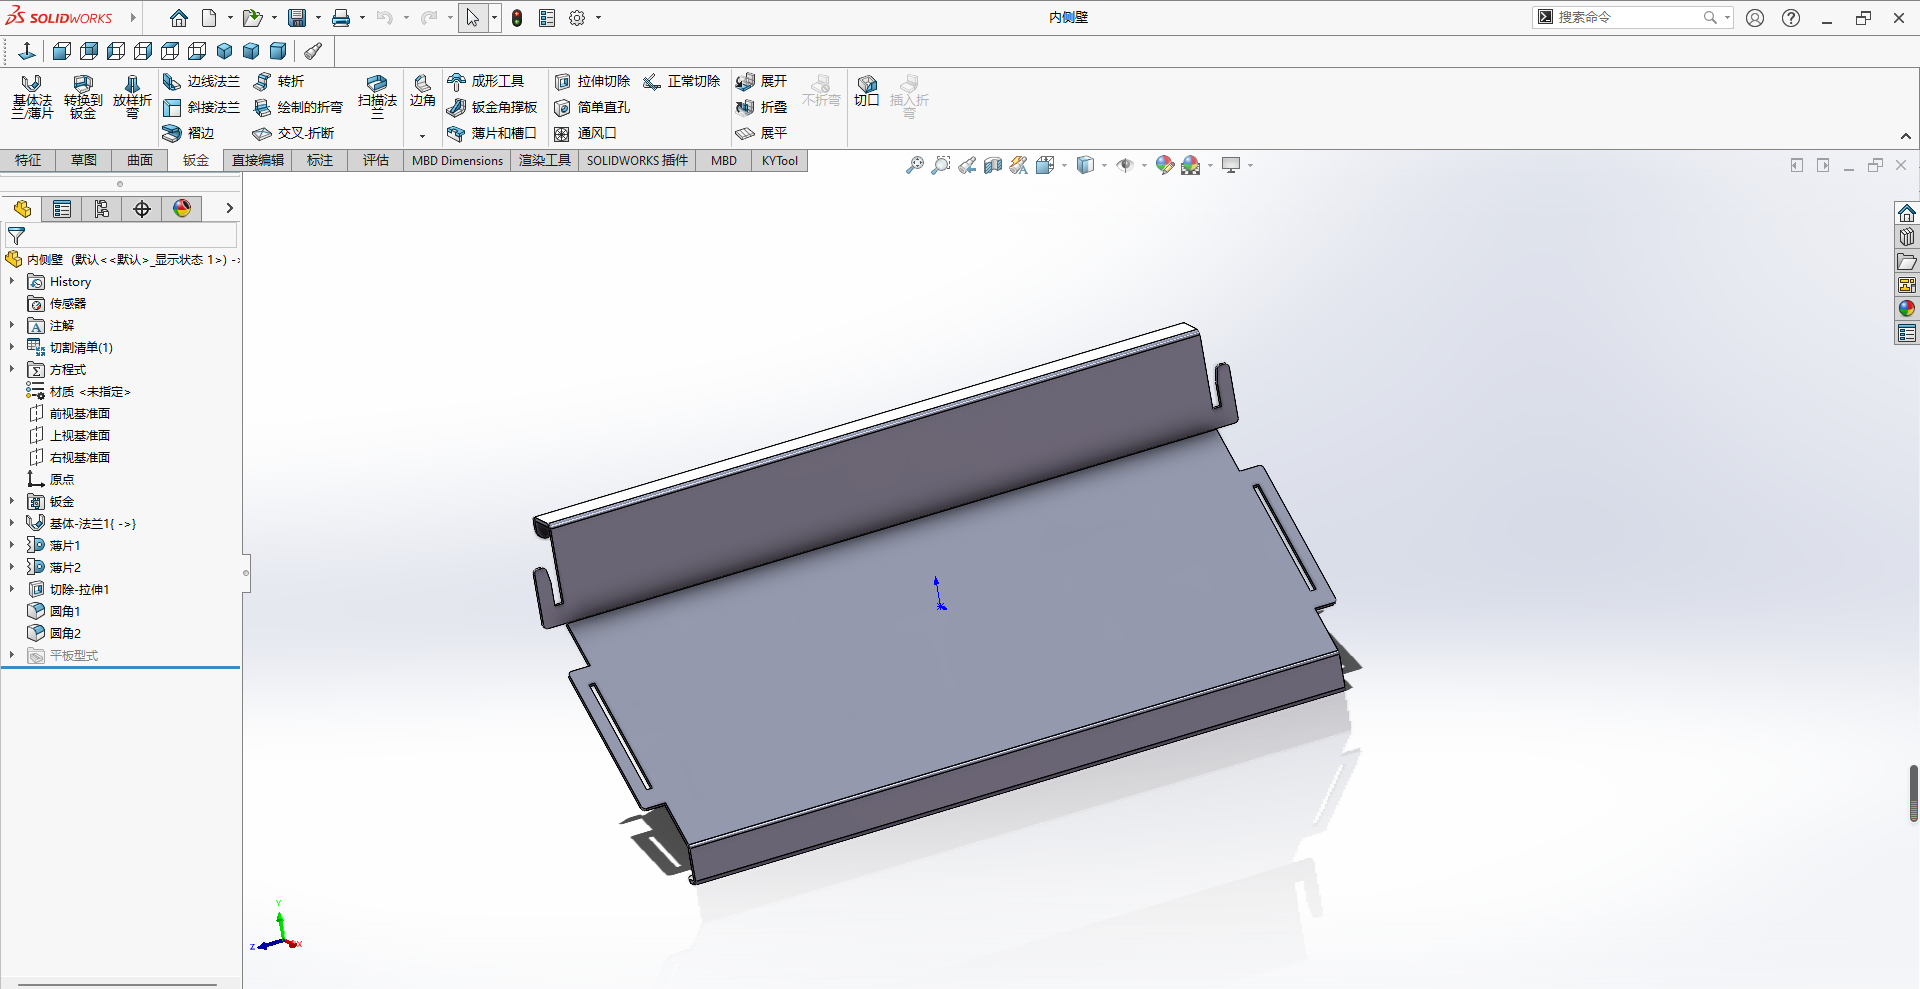Open the 边角 tool dropdown arrow
Screen dimensions: 1920x989
pos(422,136)
